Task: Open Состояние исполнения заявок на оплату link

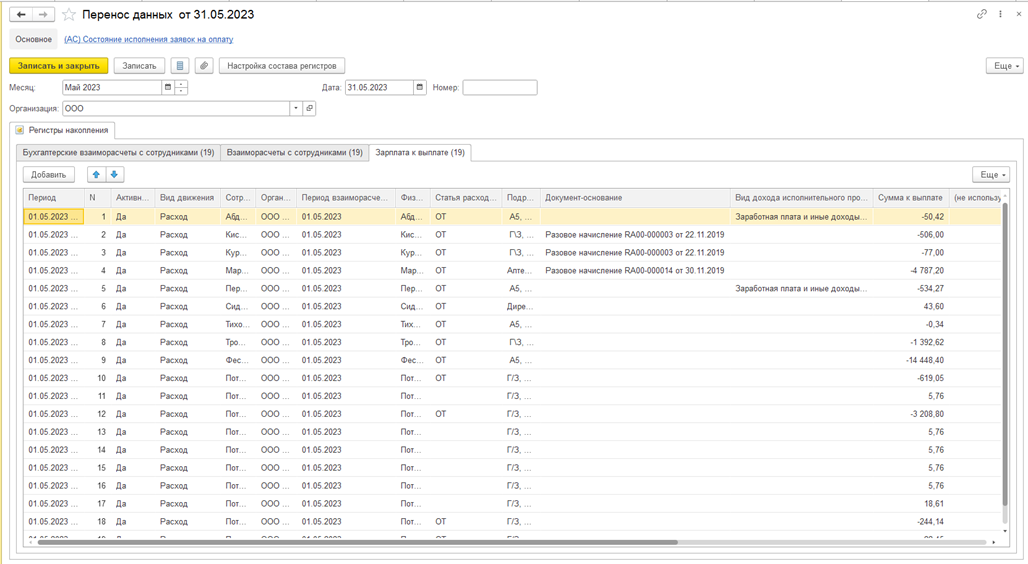Action: pyautogui.click(x=149, y=39)
